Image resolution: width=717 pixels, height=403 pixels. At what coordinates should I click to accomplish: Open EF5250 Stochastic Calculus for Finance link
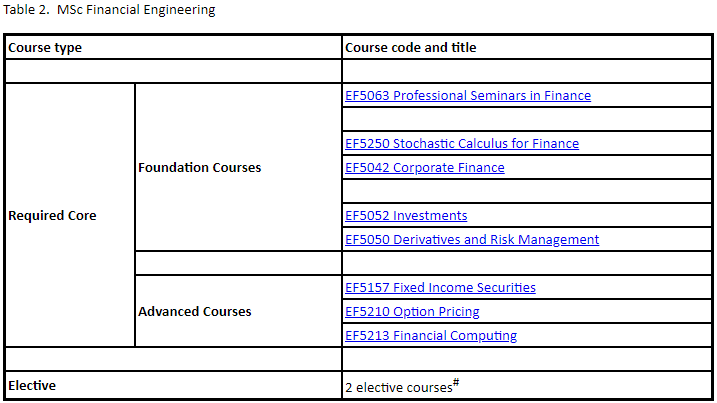[462, 144]
